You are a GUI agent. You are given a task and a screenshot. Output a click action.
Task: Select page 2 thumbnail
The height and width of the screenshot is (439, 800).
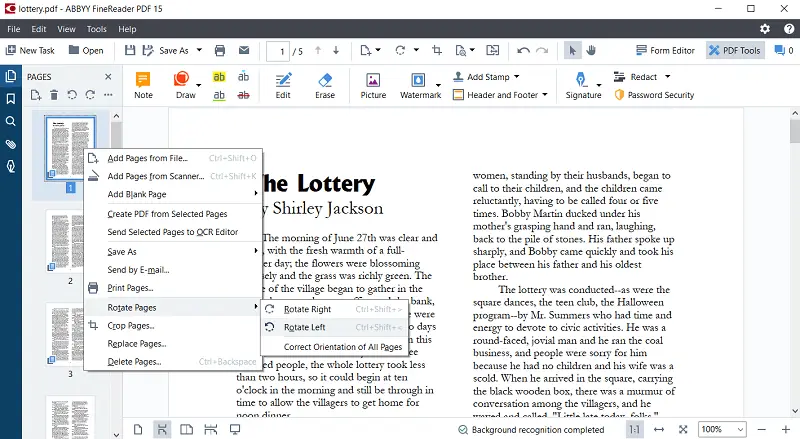(68, 242)
